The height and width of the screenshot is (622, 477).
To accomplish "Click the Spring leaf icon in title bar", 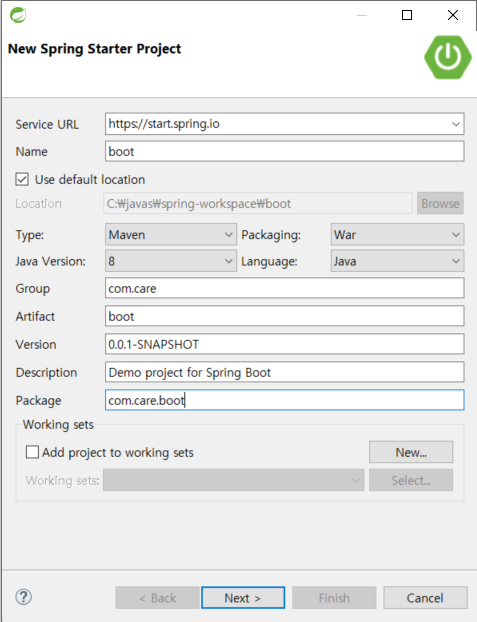I will coord(18,15).
